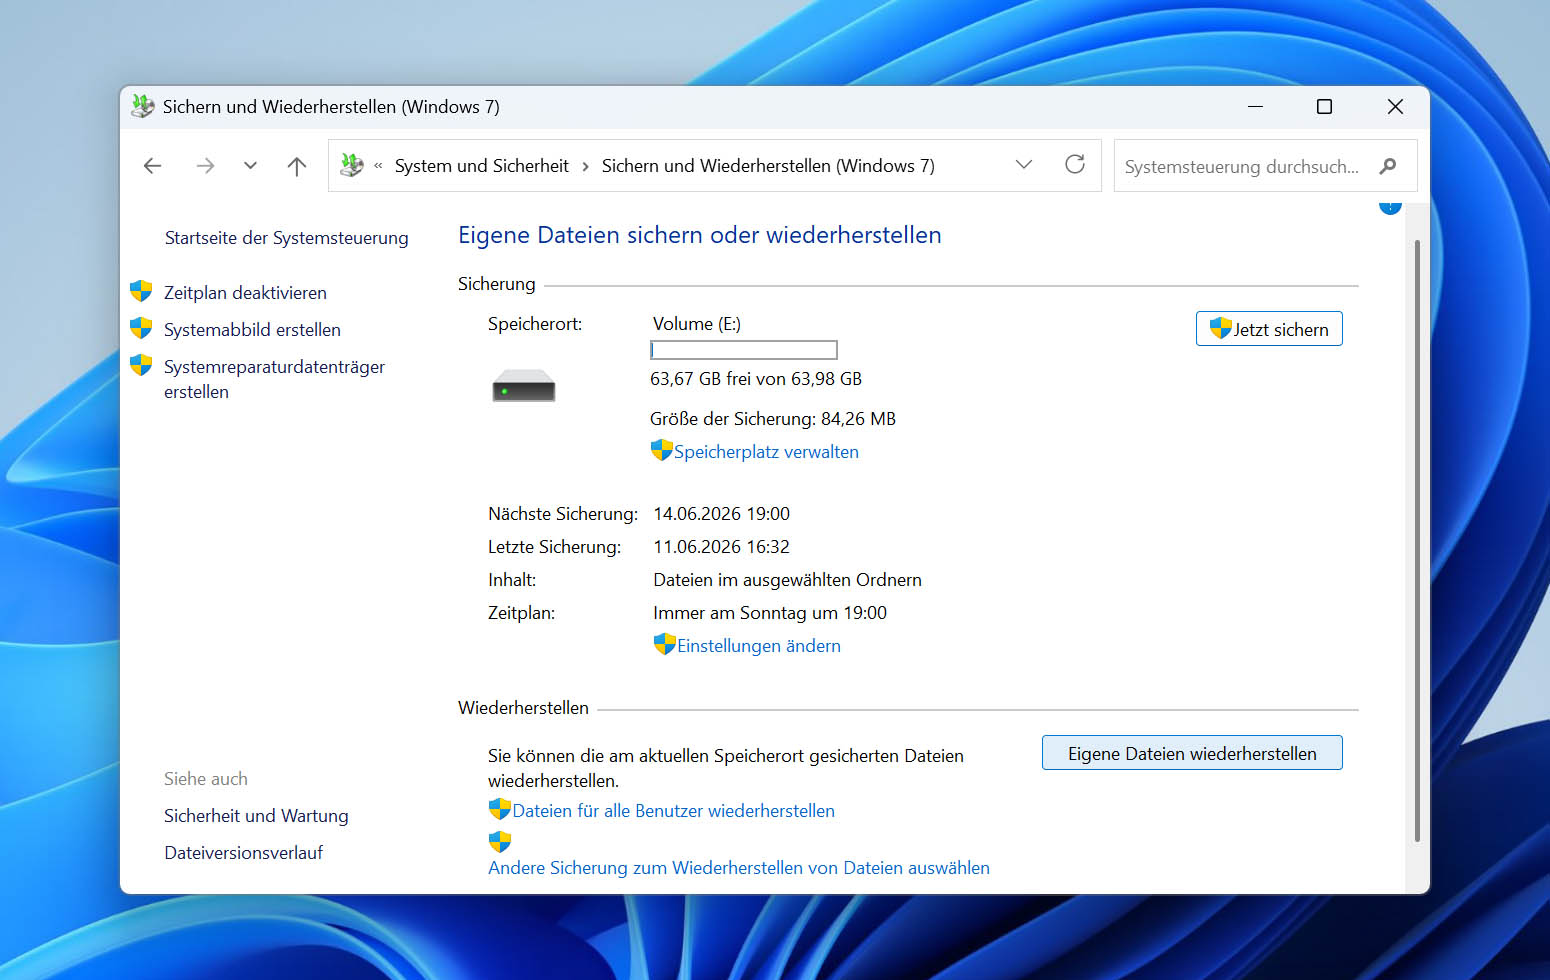Click text 63,67 GB frei von 63,98 GB
1550x980 pixels.
coord(756,379)
